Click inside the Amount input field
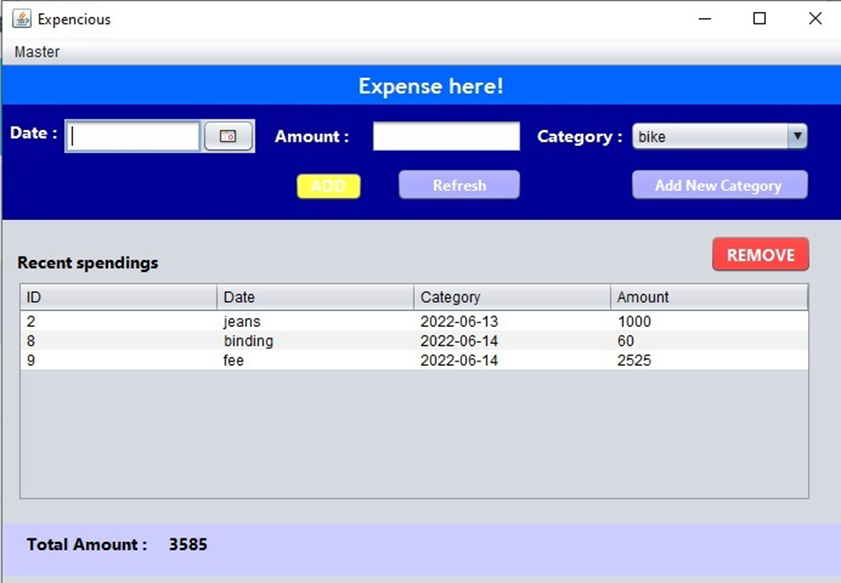841x583 pixels. pos(445,136)
